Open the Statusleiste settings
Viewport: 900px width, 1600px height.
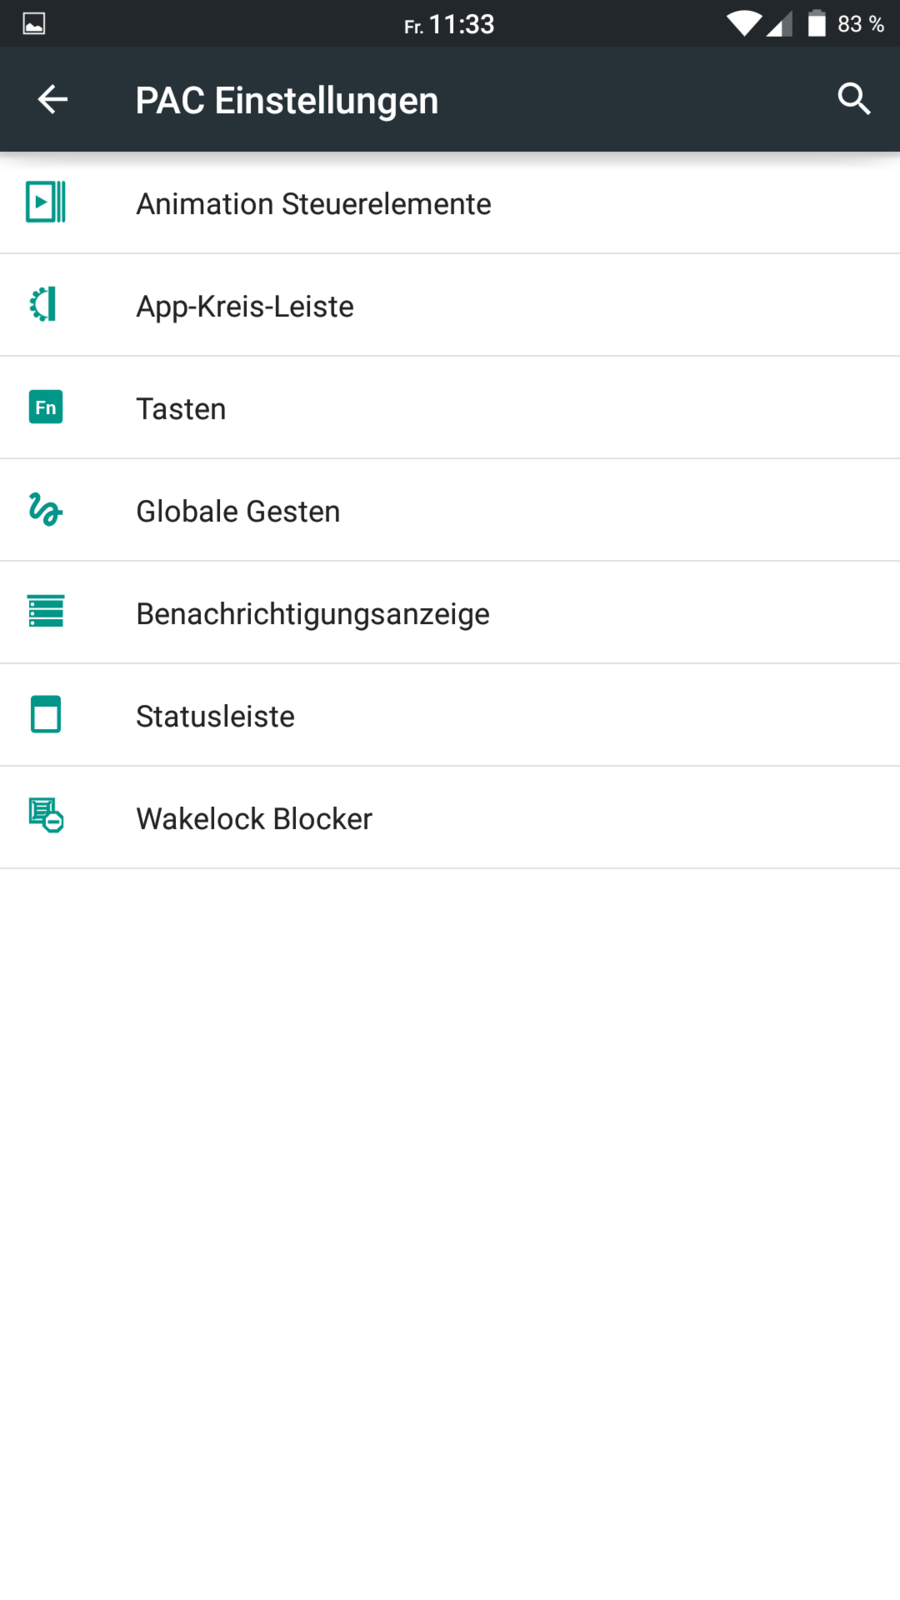[215, 716]
